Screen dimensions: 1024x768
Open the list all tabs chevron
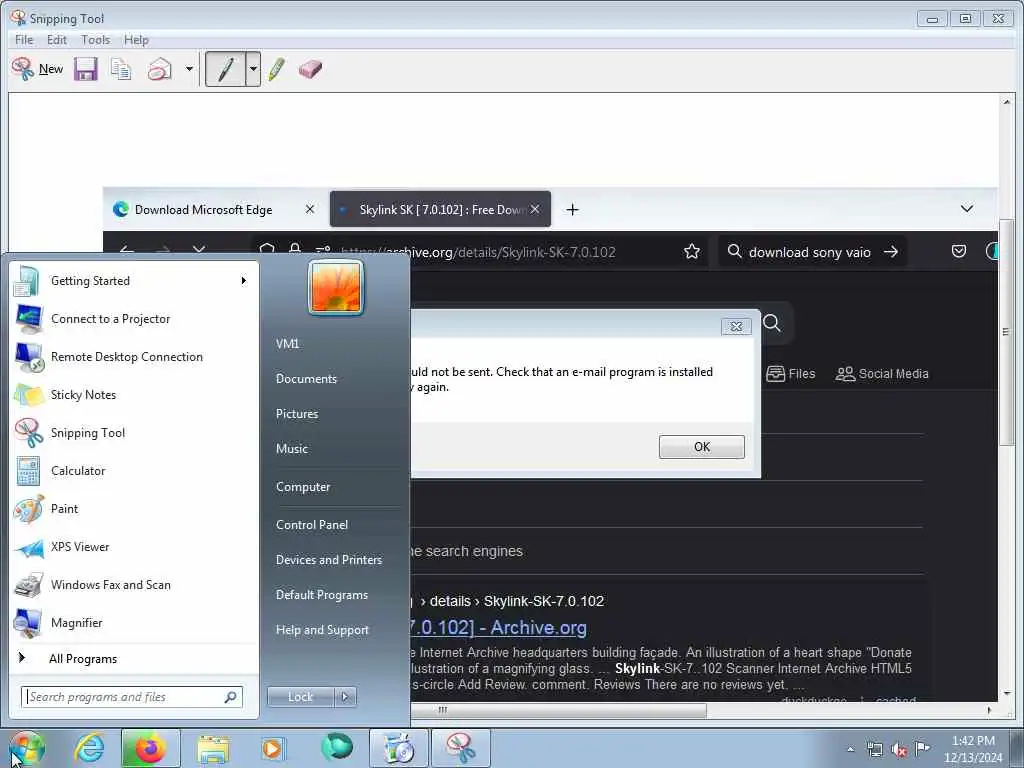click(x=967, y=209)
